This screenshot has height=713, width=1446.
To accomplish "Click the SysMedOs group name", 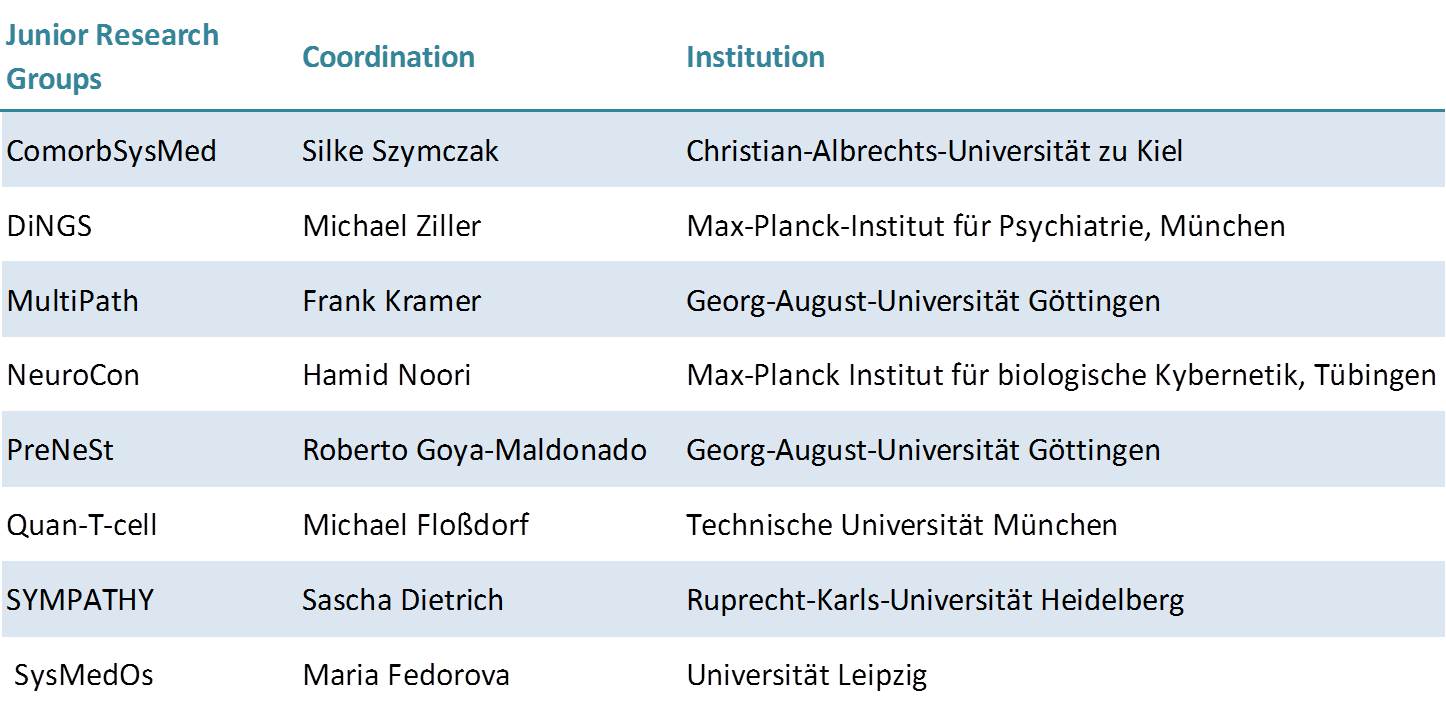I will [x=84, y=675].
